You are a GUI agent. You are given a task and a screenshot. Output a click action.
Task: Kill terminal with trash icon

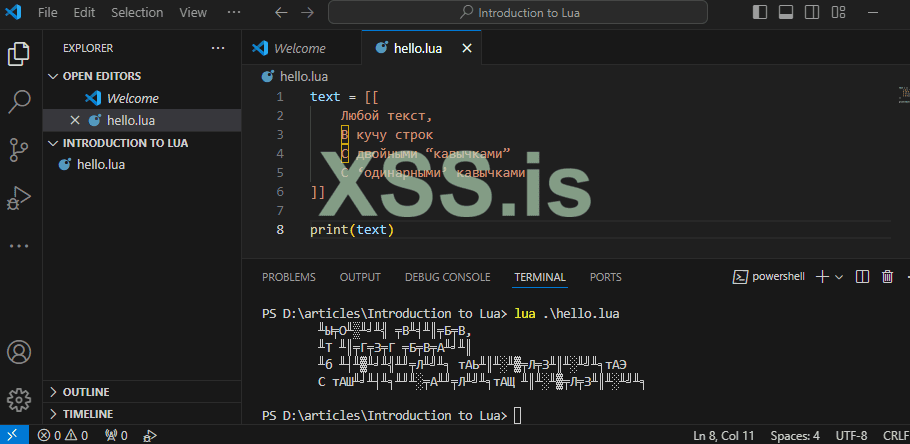886,277
